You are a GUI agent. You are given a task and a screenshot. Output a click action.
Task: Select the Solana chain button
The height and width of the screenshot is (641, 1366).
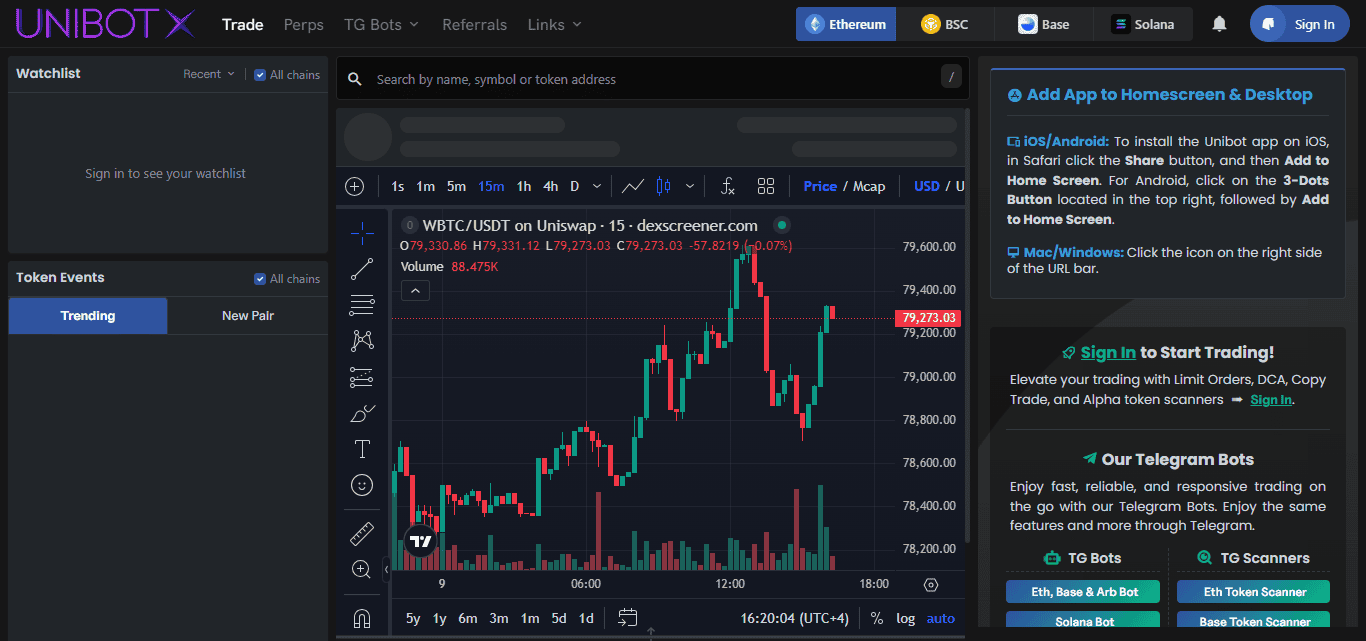pos(1143,24)
